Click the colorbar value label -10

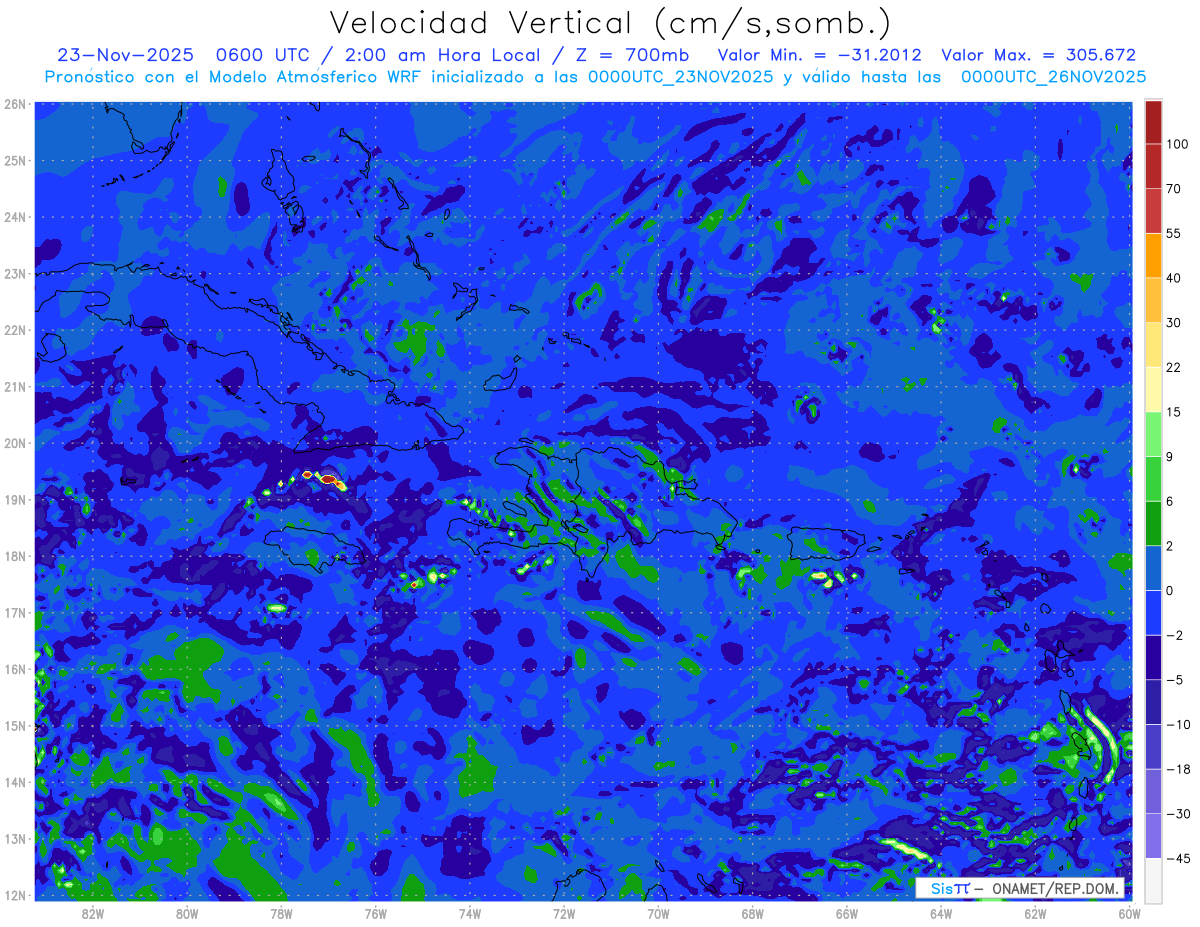[x=1176, y=724]
